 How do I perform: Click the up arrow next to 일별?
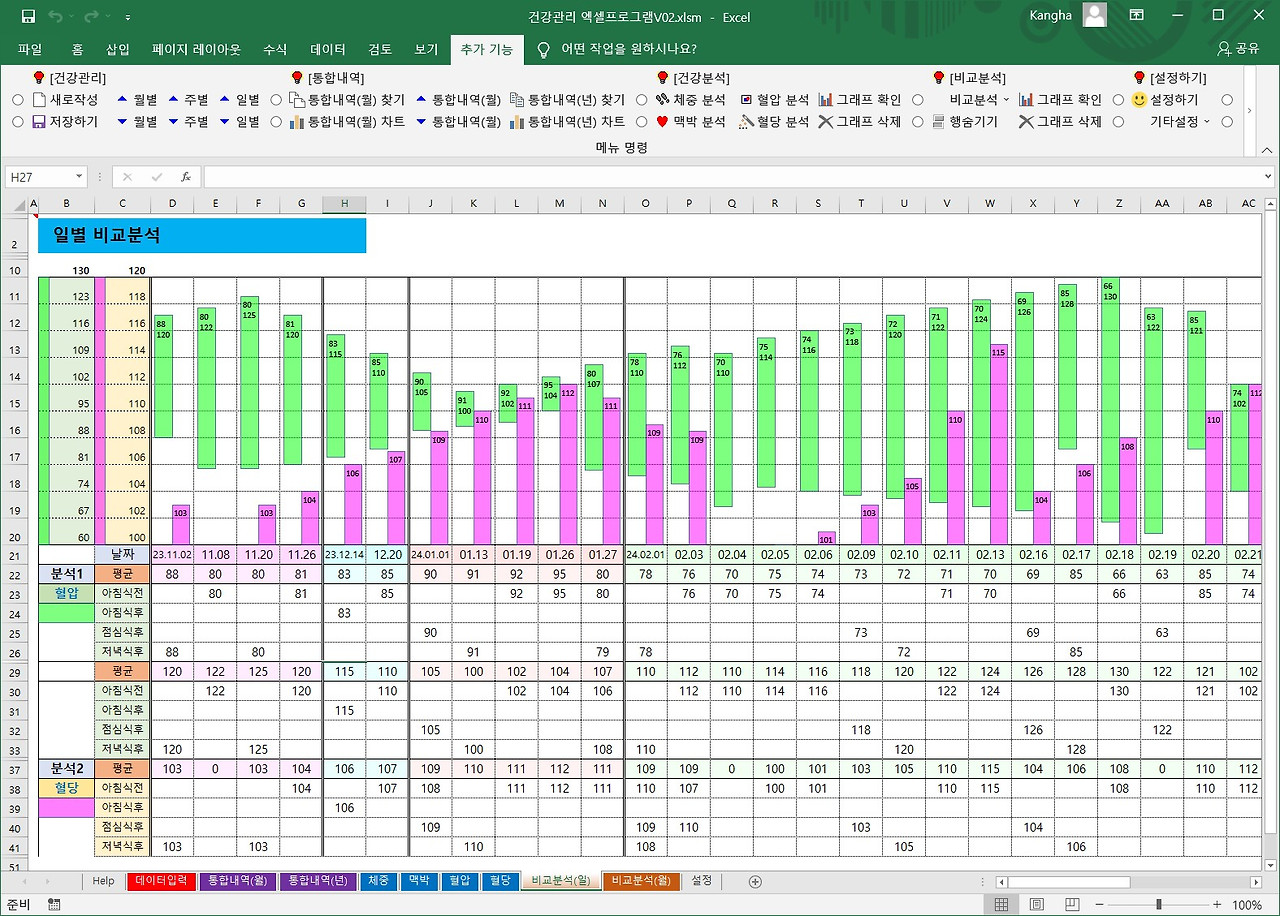tap(225, 100)
